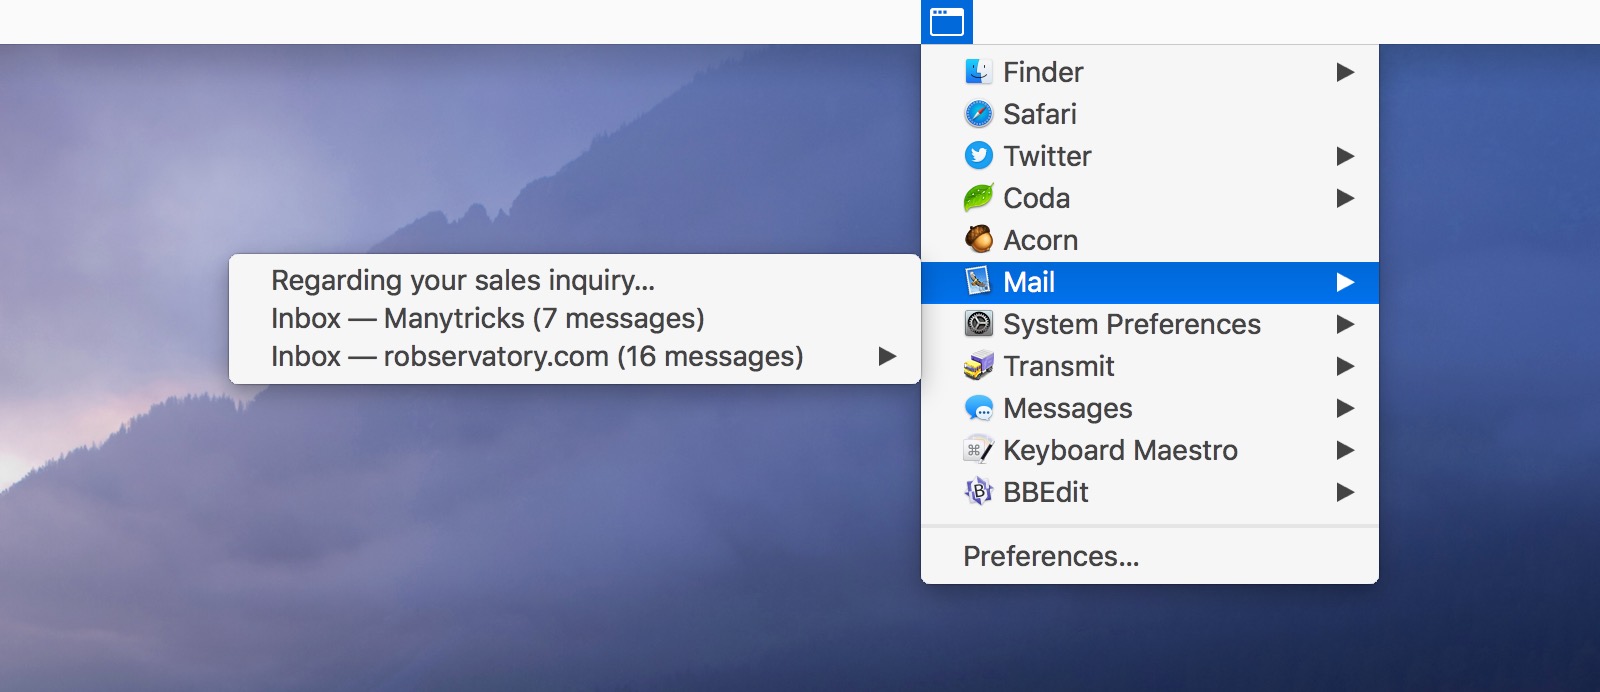Click the Finder app icon

[x=978, y=72]
